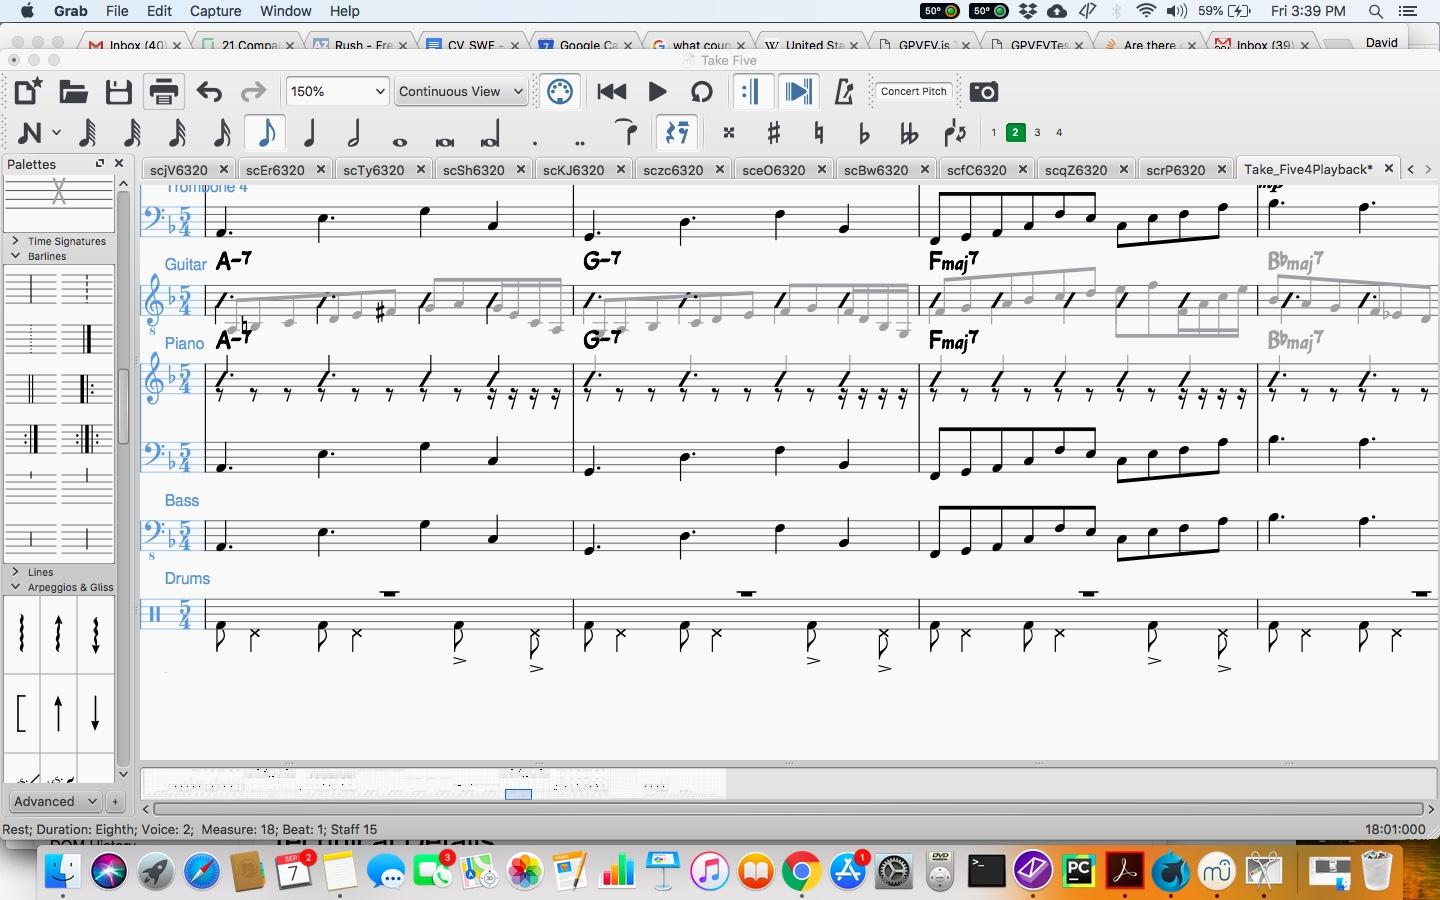The width and height of the screenshot is (1440, 900).
Task: Take a screenshot with image capture
Action: tap(984, 92)
